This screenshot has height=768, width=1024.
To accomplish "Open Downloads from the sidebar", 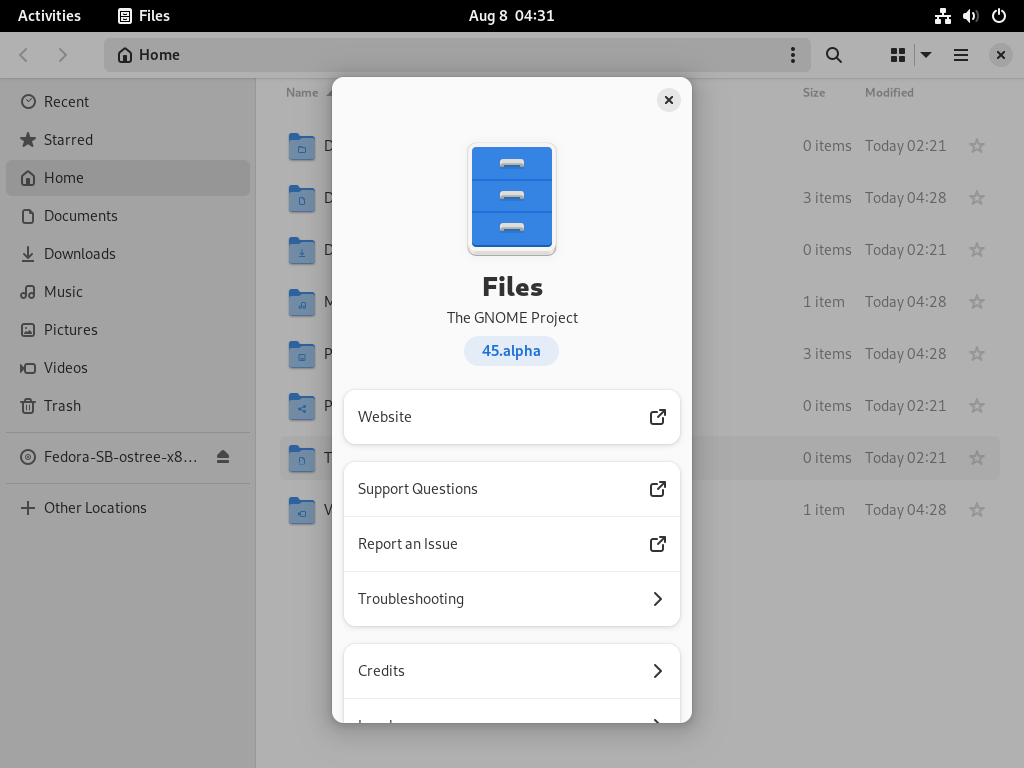I will tap(128, 253).
